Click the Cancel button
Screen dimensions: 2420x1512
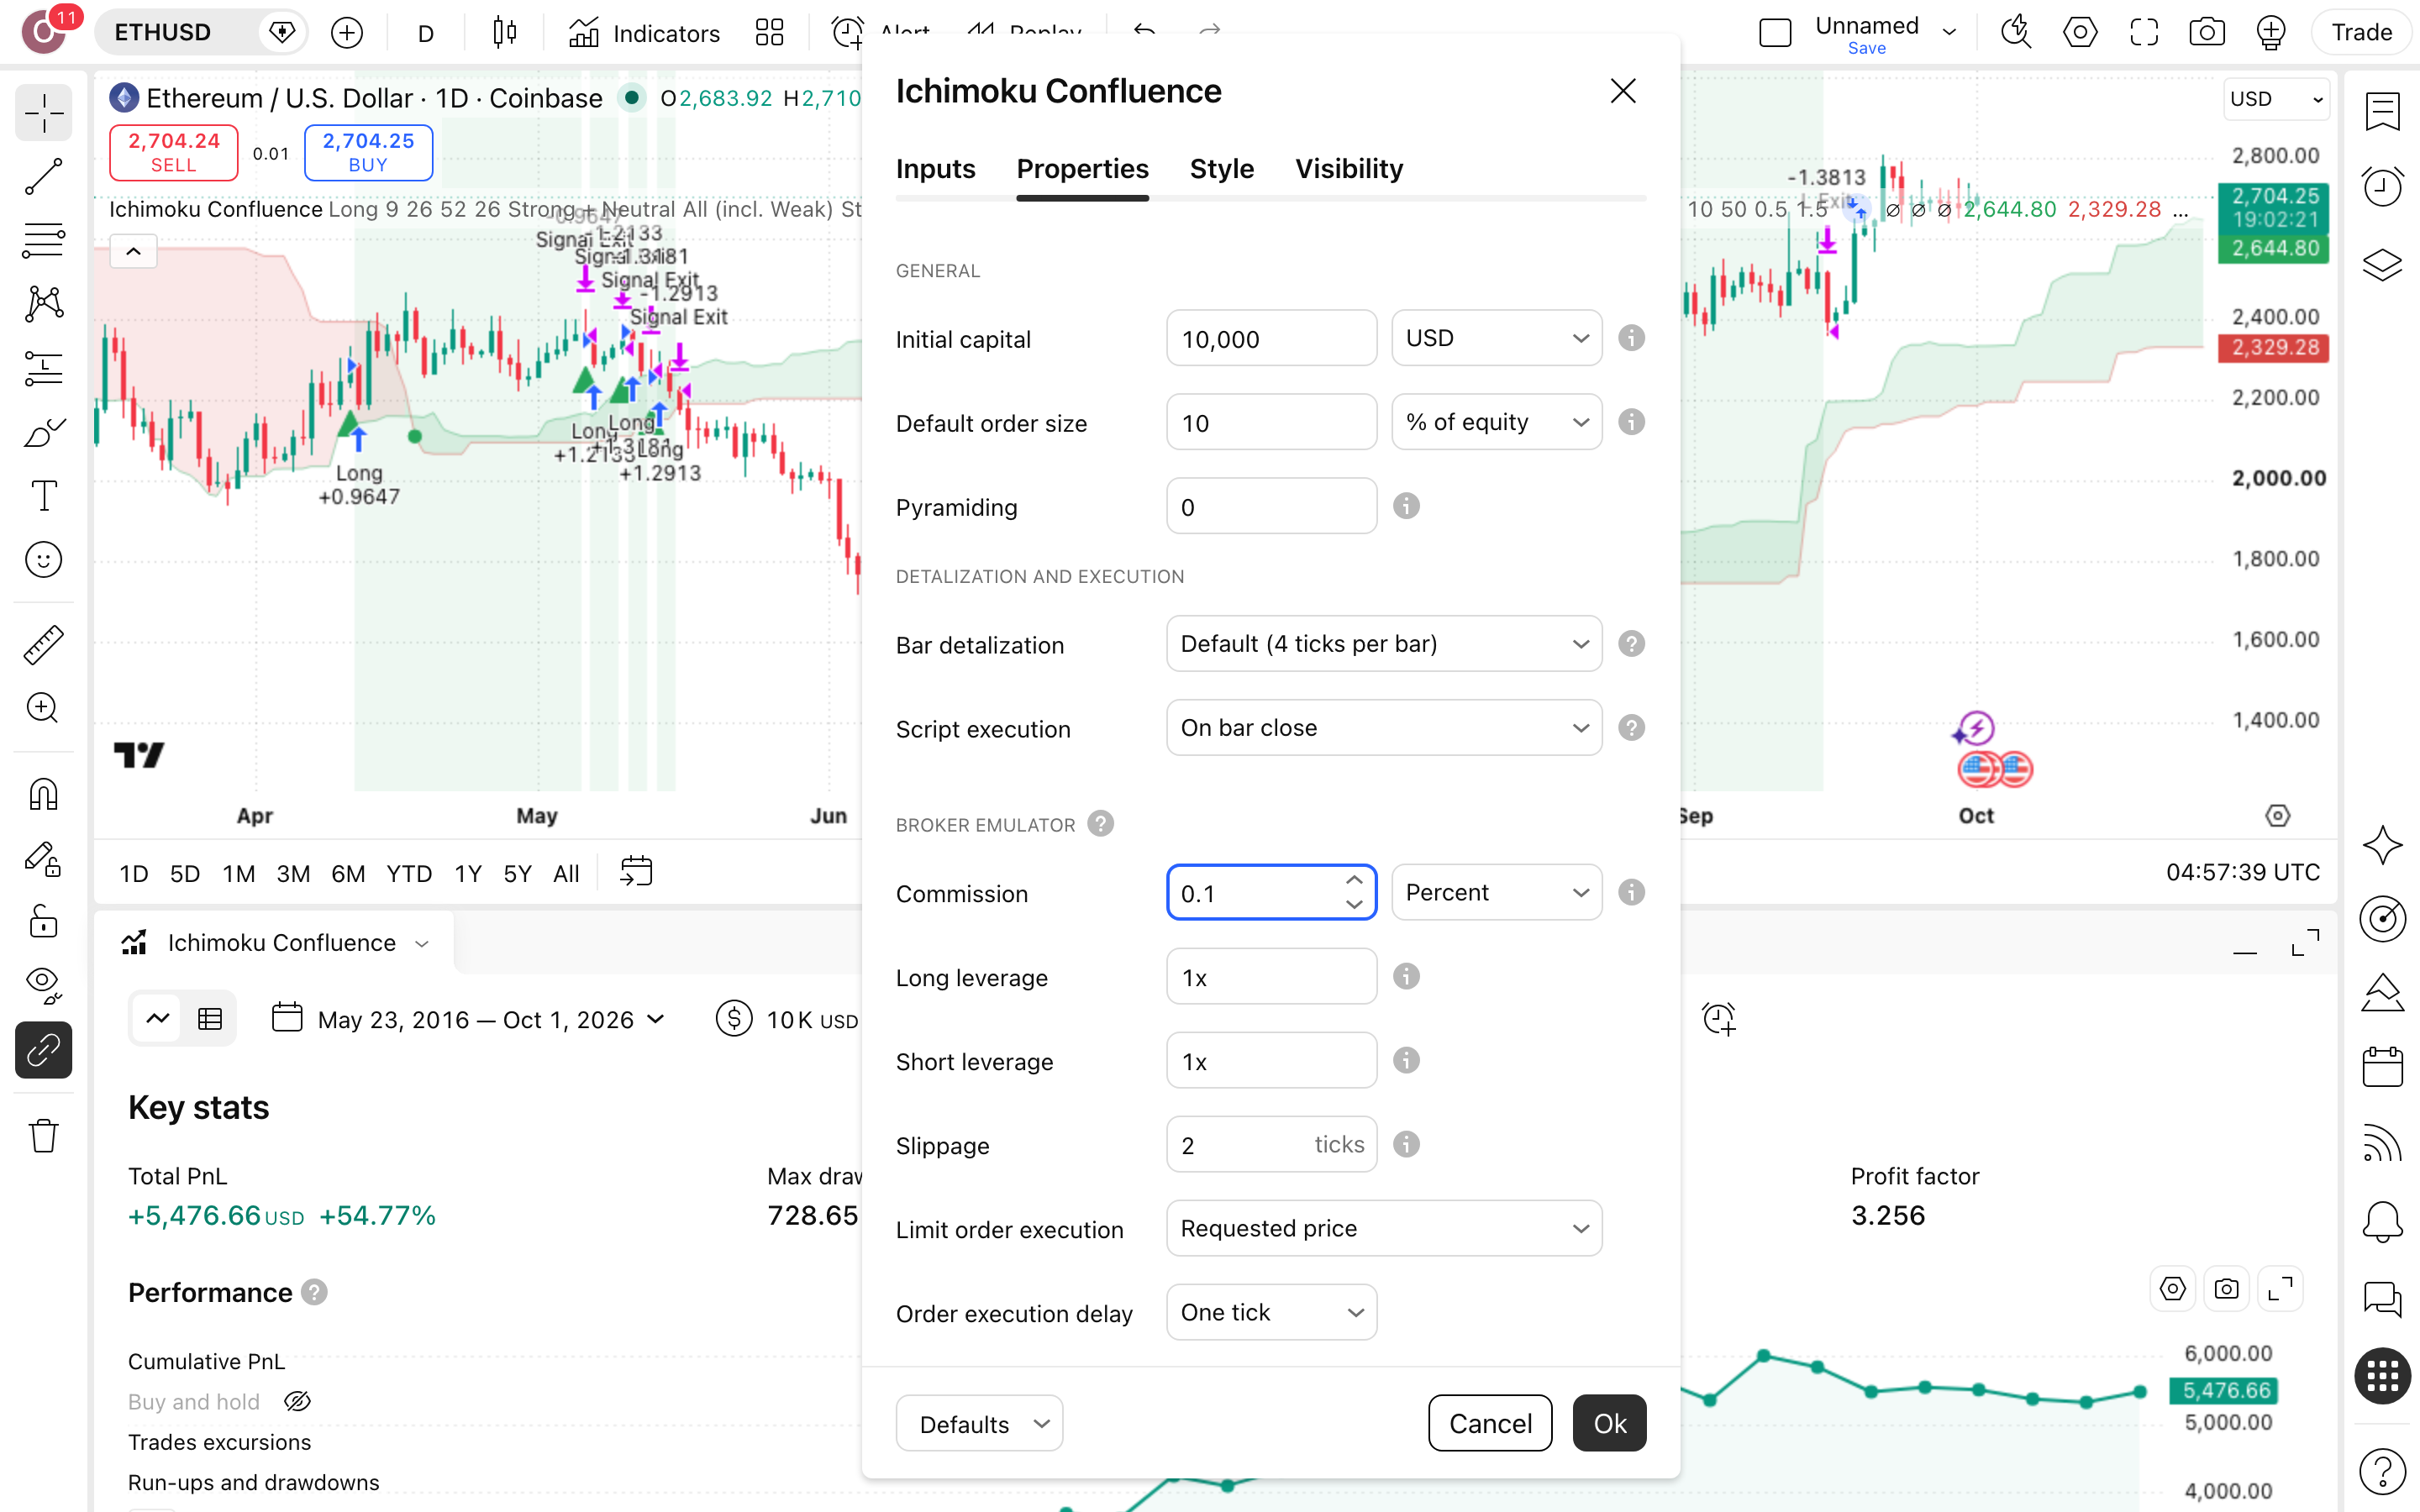(x=1490, y=1423)
